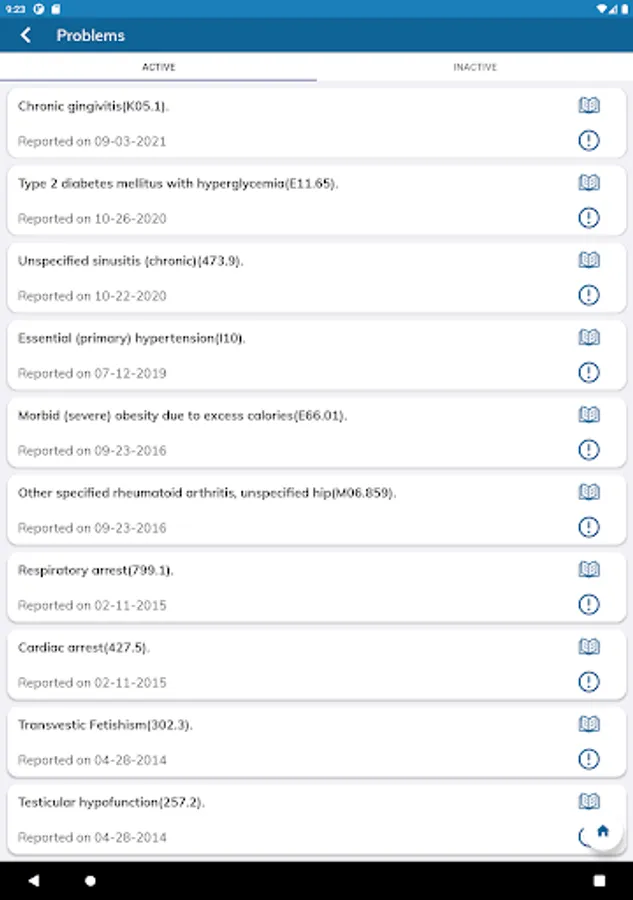Image resolution: width=633 pixels, height=900 pixels.
Task: Tap info icon for Morbid obesity entry
Action: pos(589,450)
